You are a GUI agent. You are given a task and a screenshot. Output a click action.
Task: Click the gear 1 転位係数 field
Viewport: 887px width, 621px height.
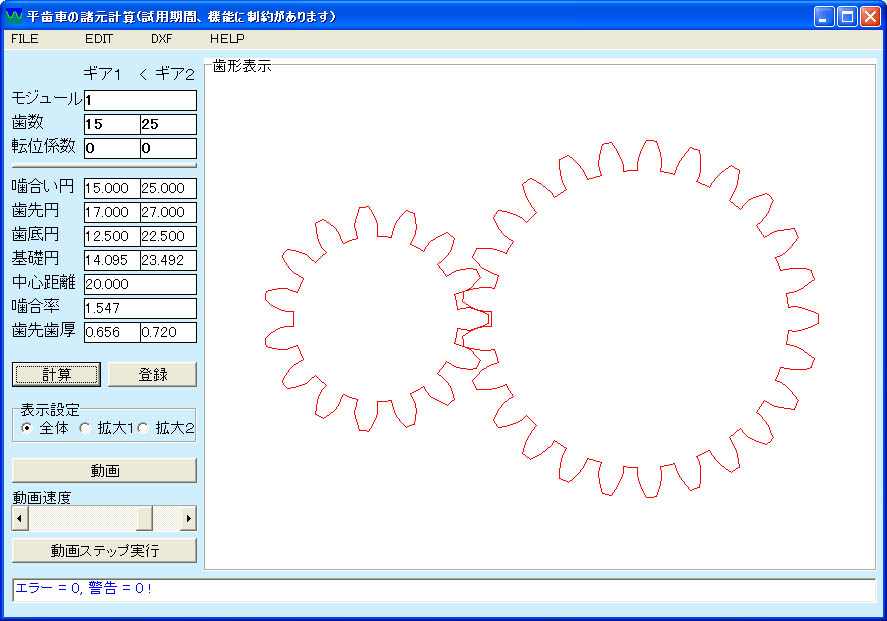point(111,149)
